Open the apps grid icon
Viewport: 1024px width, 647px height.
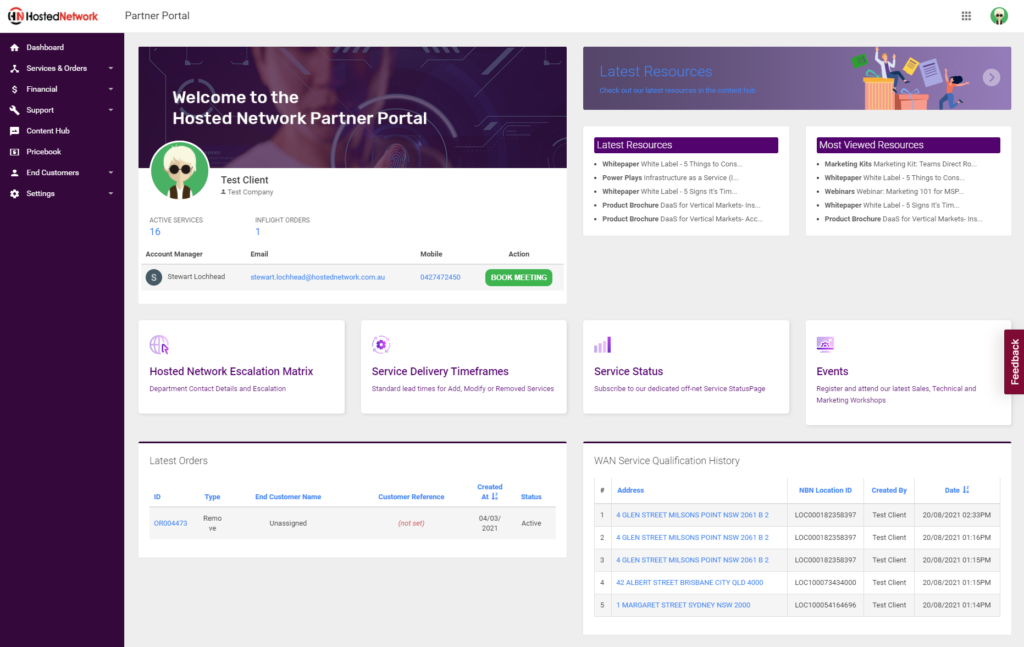966,16
